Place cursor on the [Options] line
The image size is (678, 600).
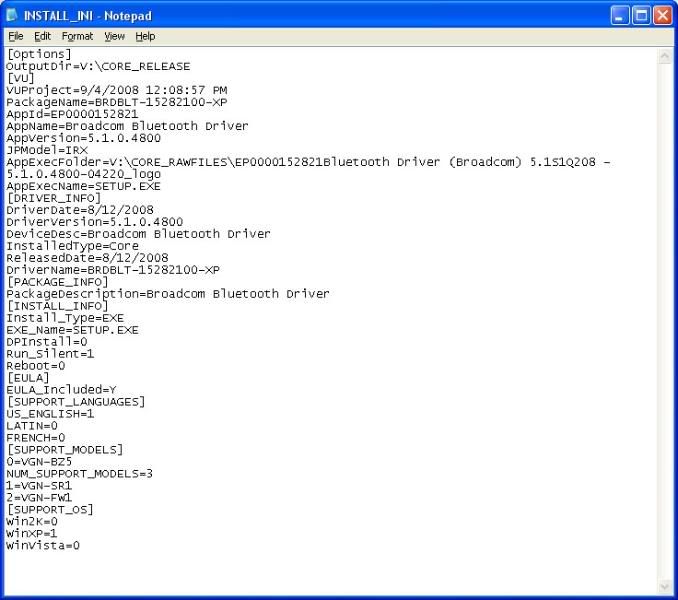tap(39, 54)
